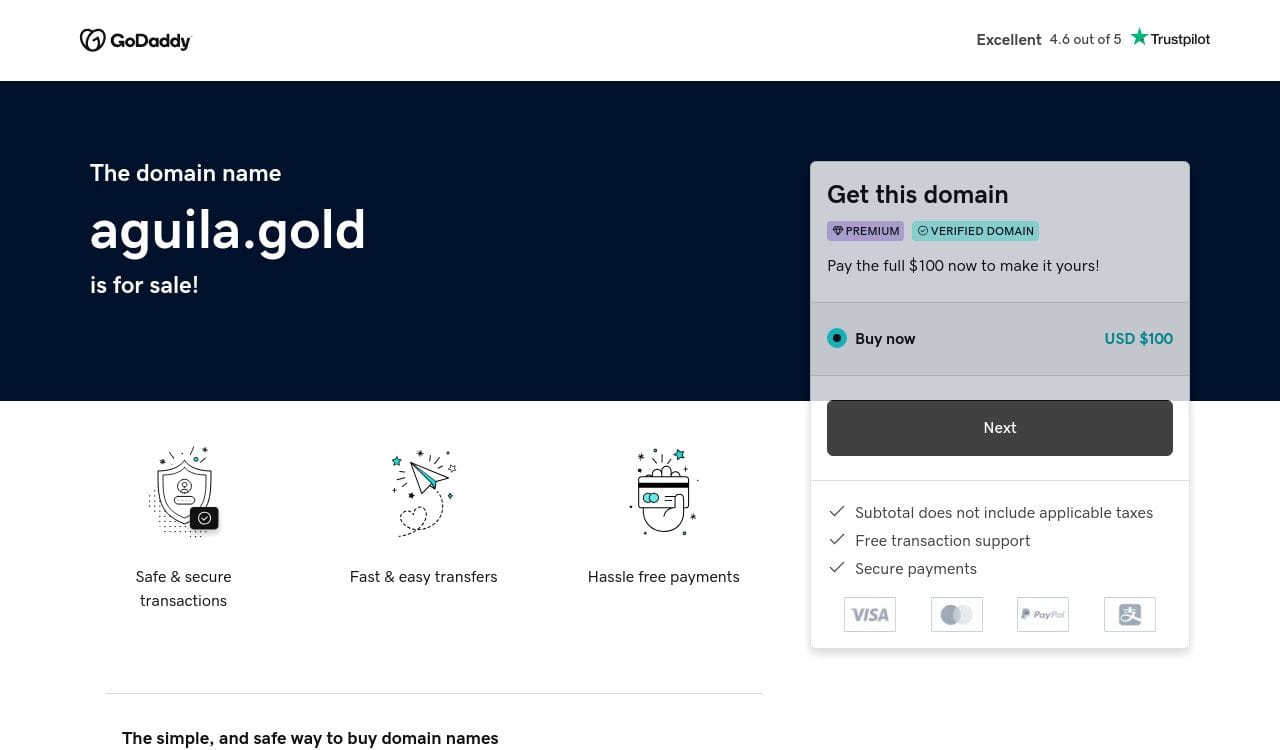Click the GoDaddy logo
The width and height of the screenshot is (1280, 750).
[x=135, y=40]
